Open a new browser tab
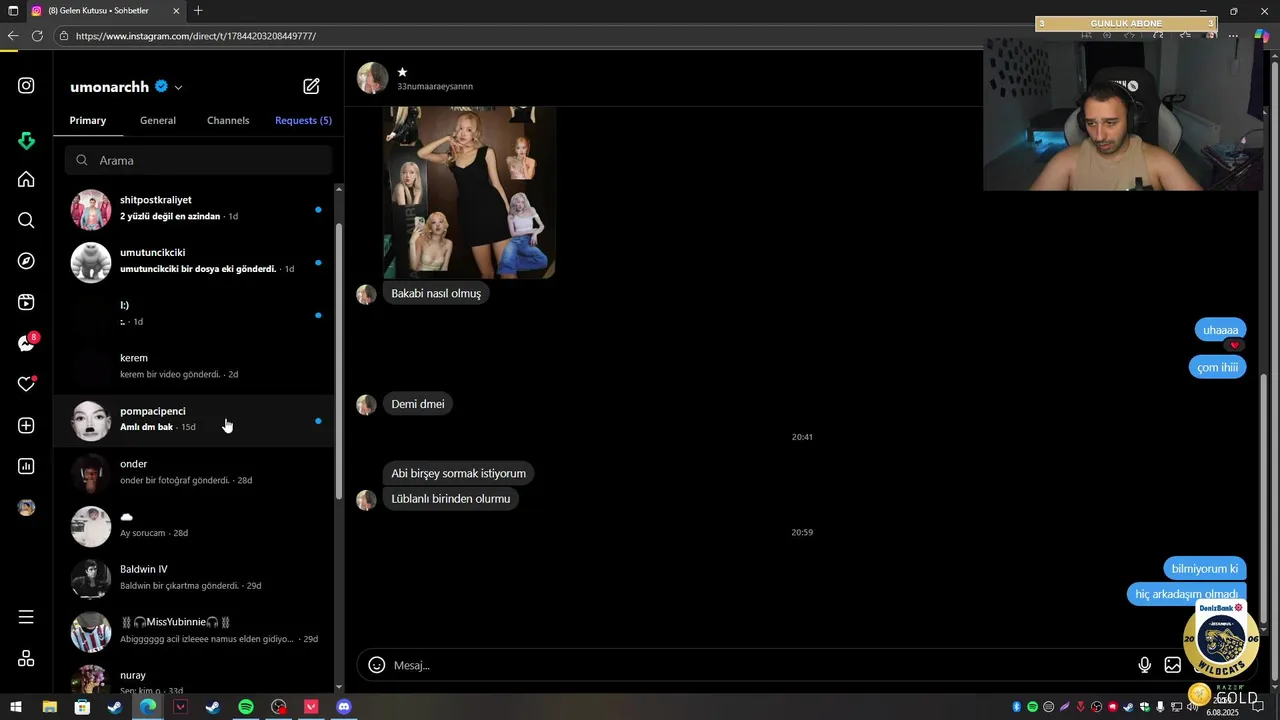This screenshot has width=1280, height=720. [198, 11]
